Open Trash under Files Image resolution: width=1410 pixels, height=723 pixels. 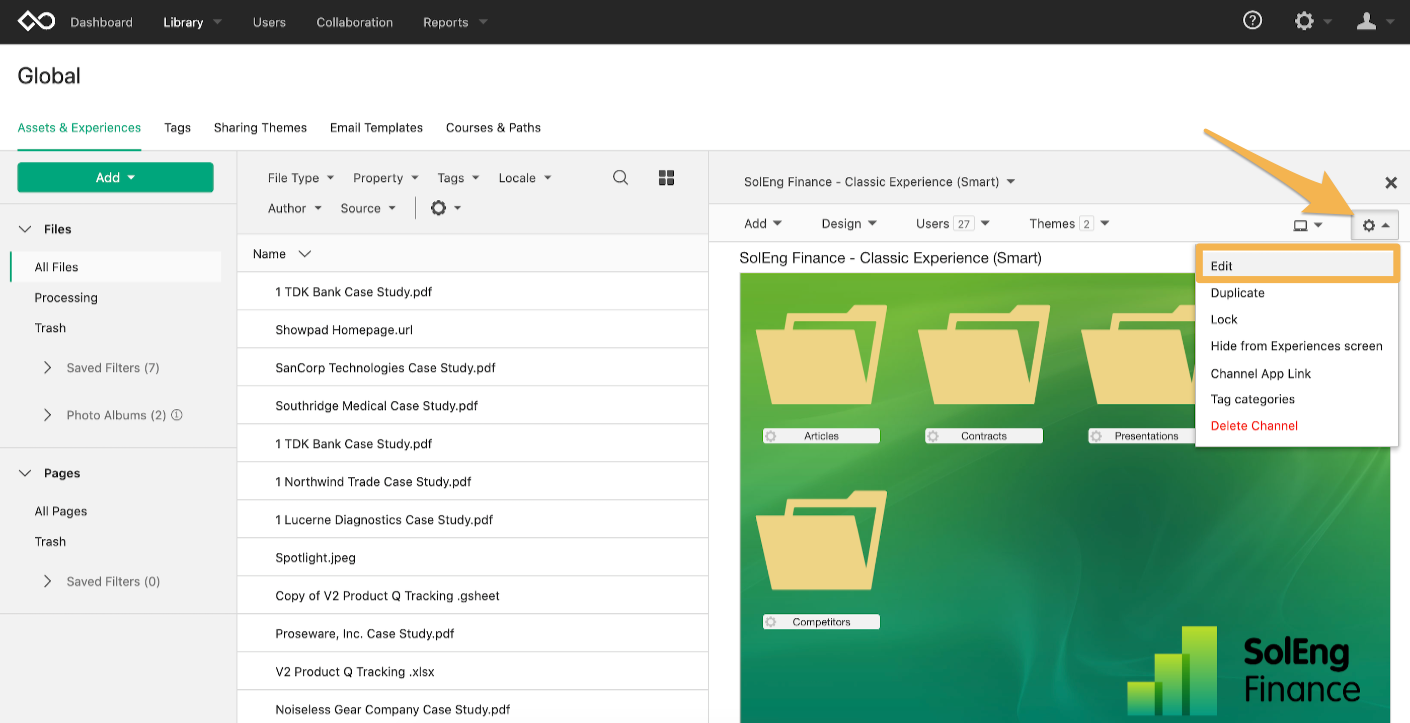(50, 328)
